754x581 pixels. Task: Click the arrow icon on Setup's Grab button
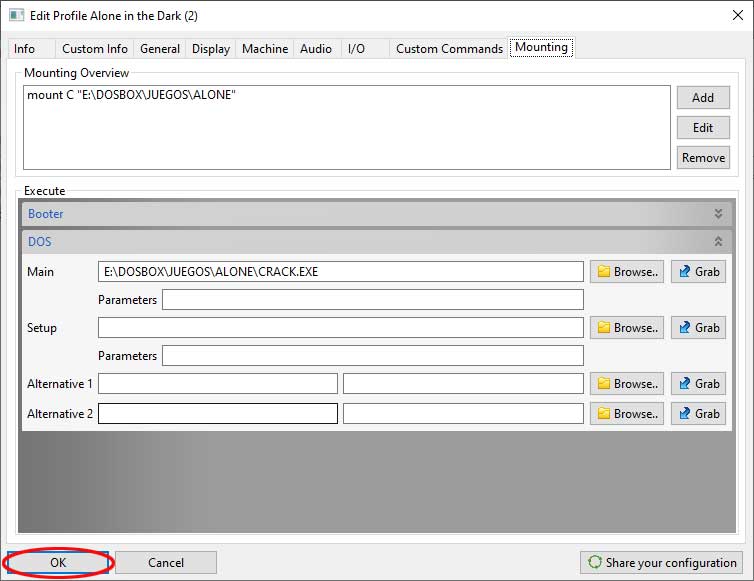pyautogui.click(x=685, y=328)
